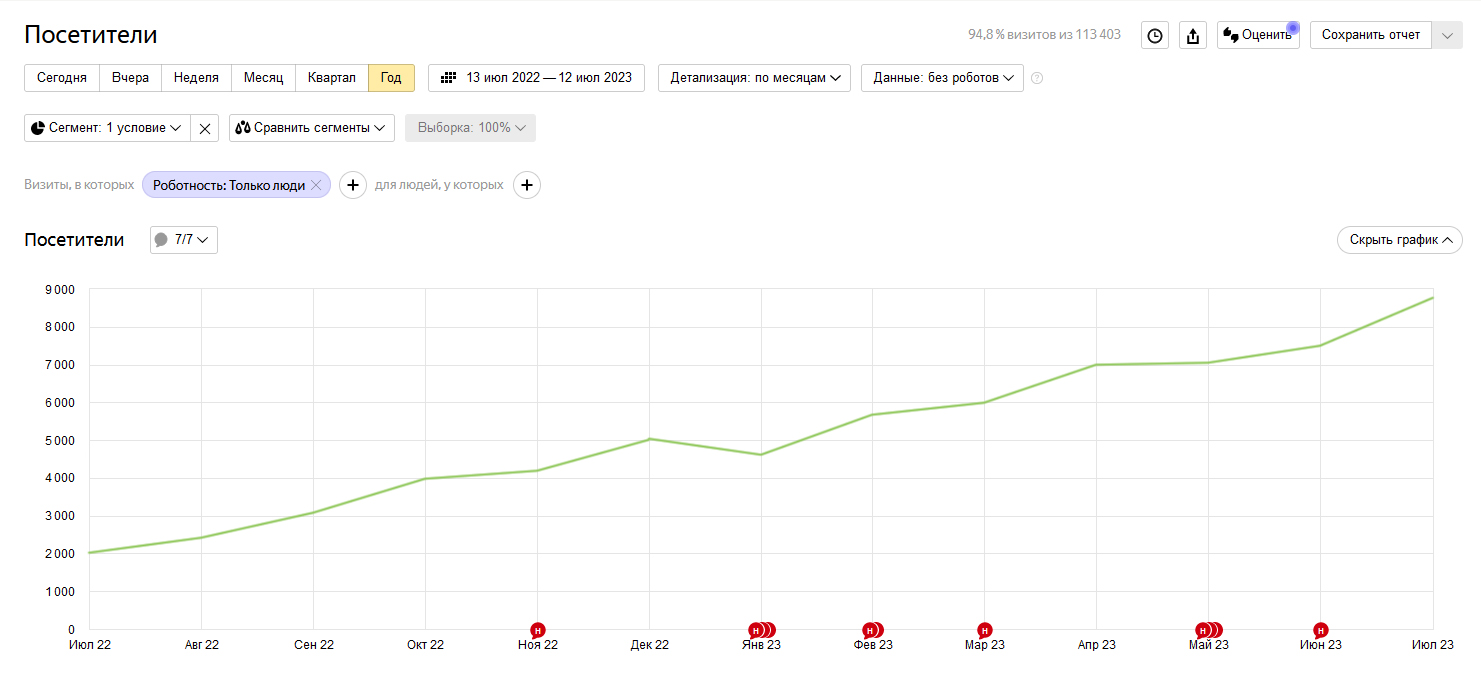Click the help question mark icon
The image size is (1481, 700).
1037,78
